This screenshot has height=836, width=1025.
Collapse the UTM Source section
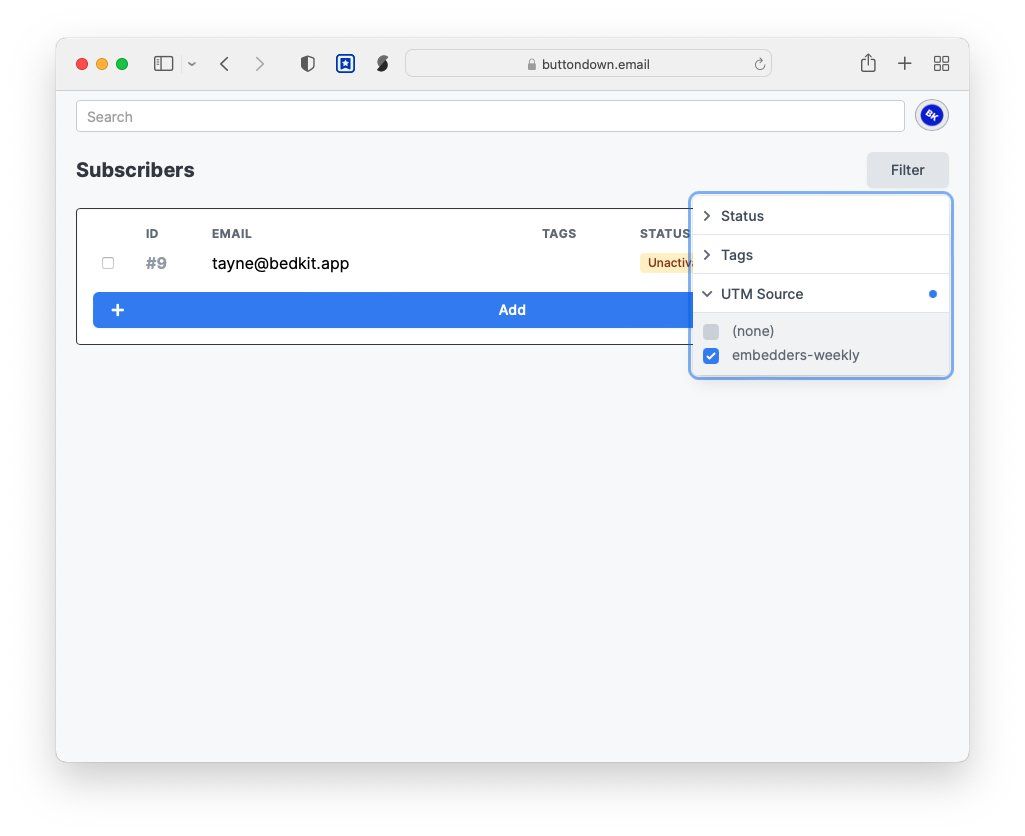tap(761, 294)
